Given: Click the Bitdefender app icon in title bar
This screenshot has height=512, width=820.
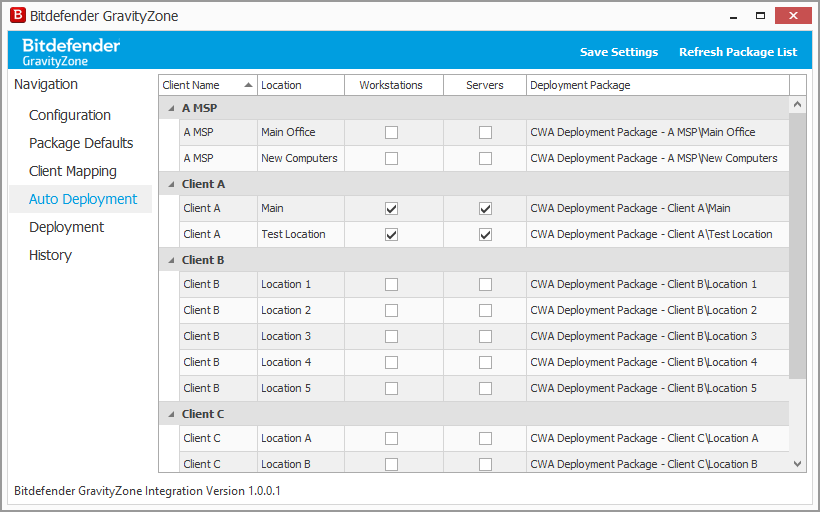Looking at the screenshot, I should 17,16.
